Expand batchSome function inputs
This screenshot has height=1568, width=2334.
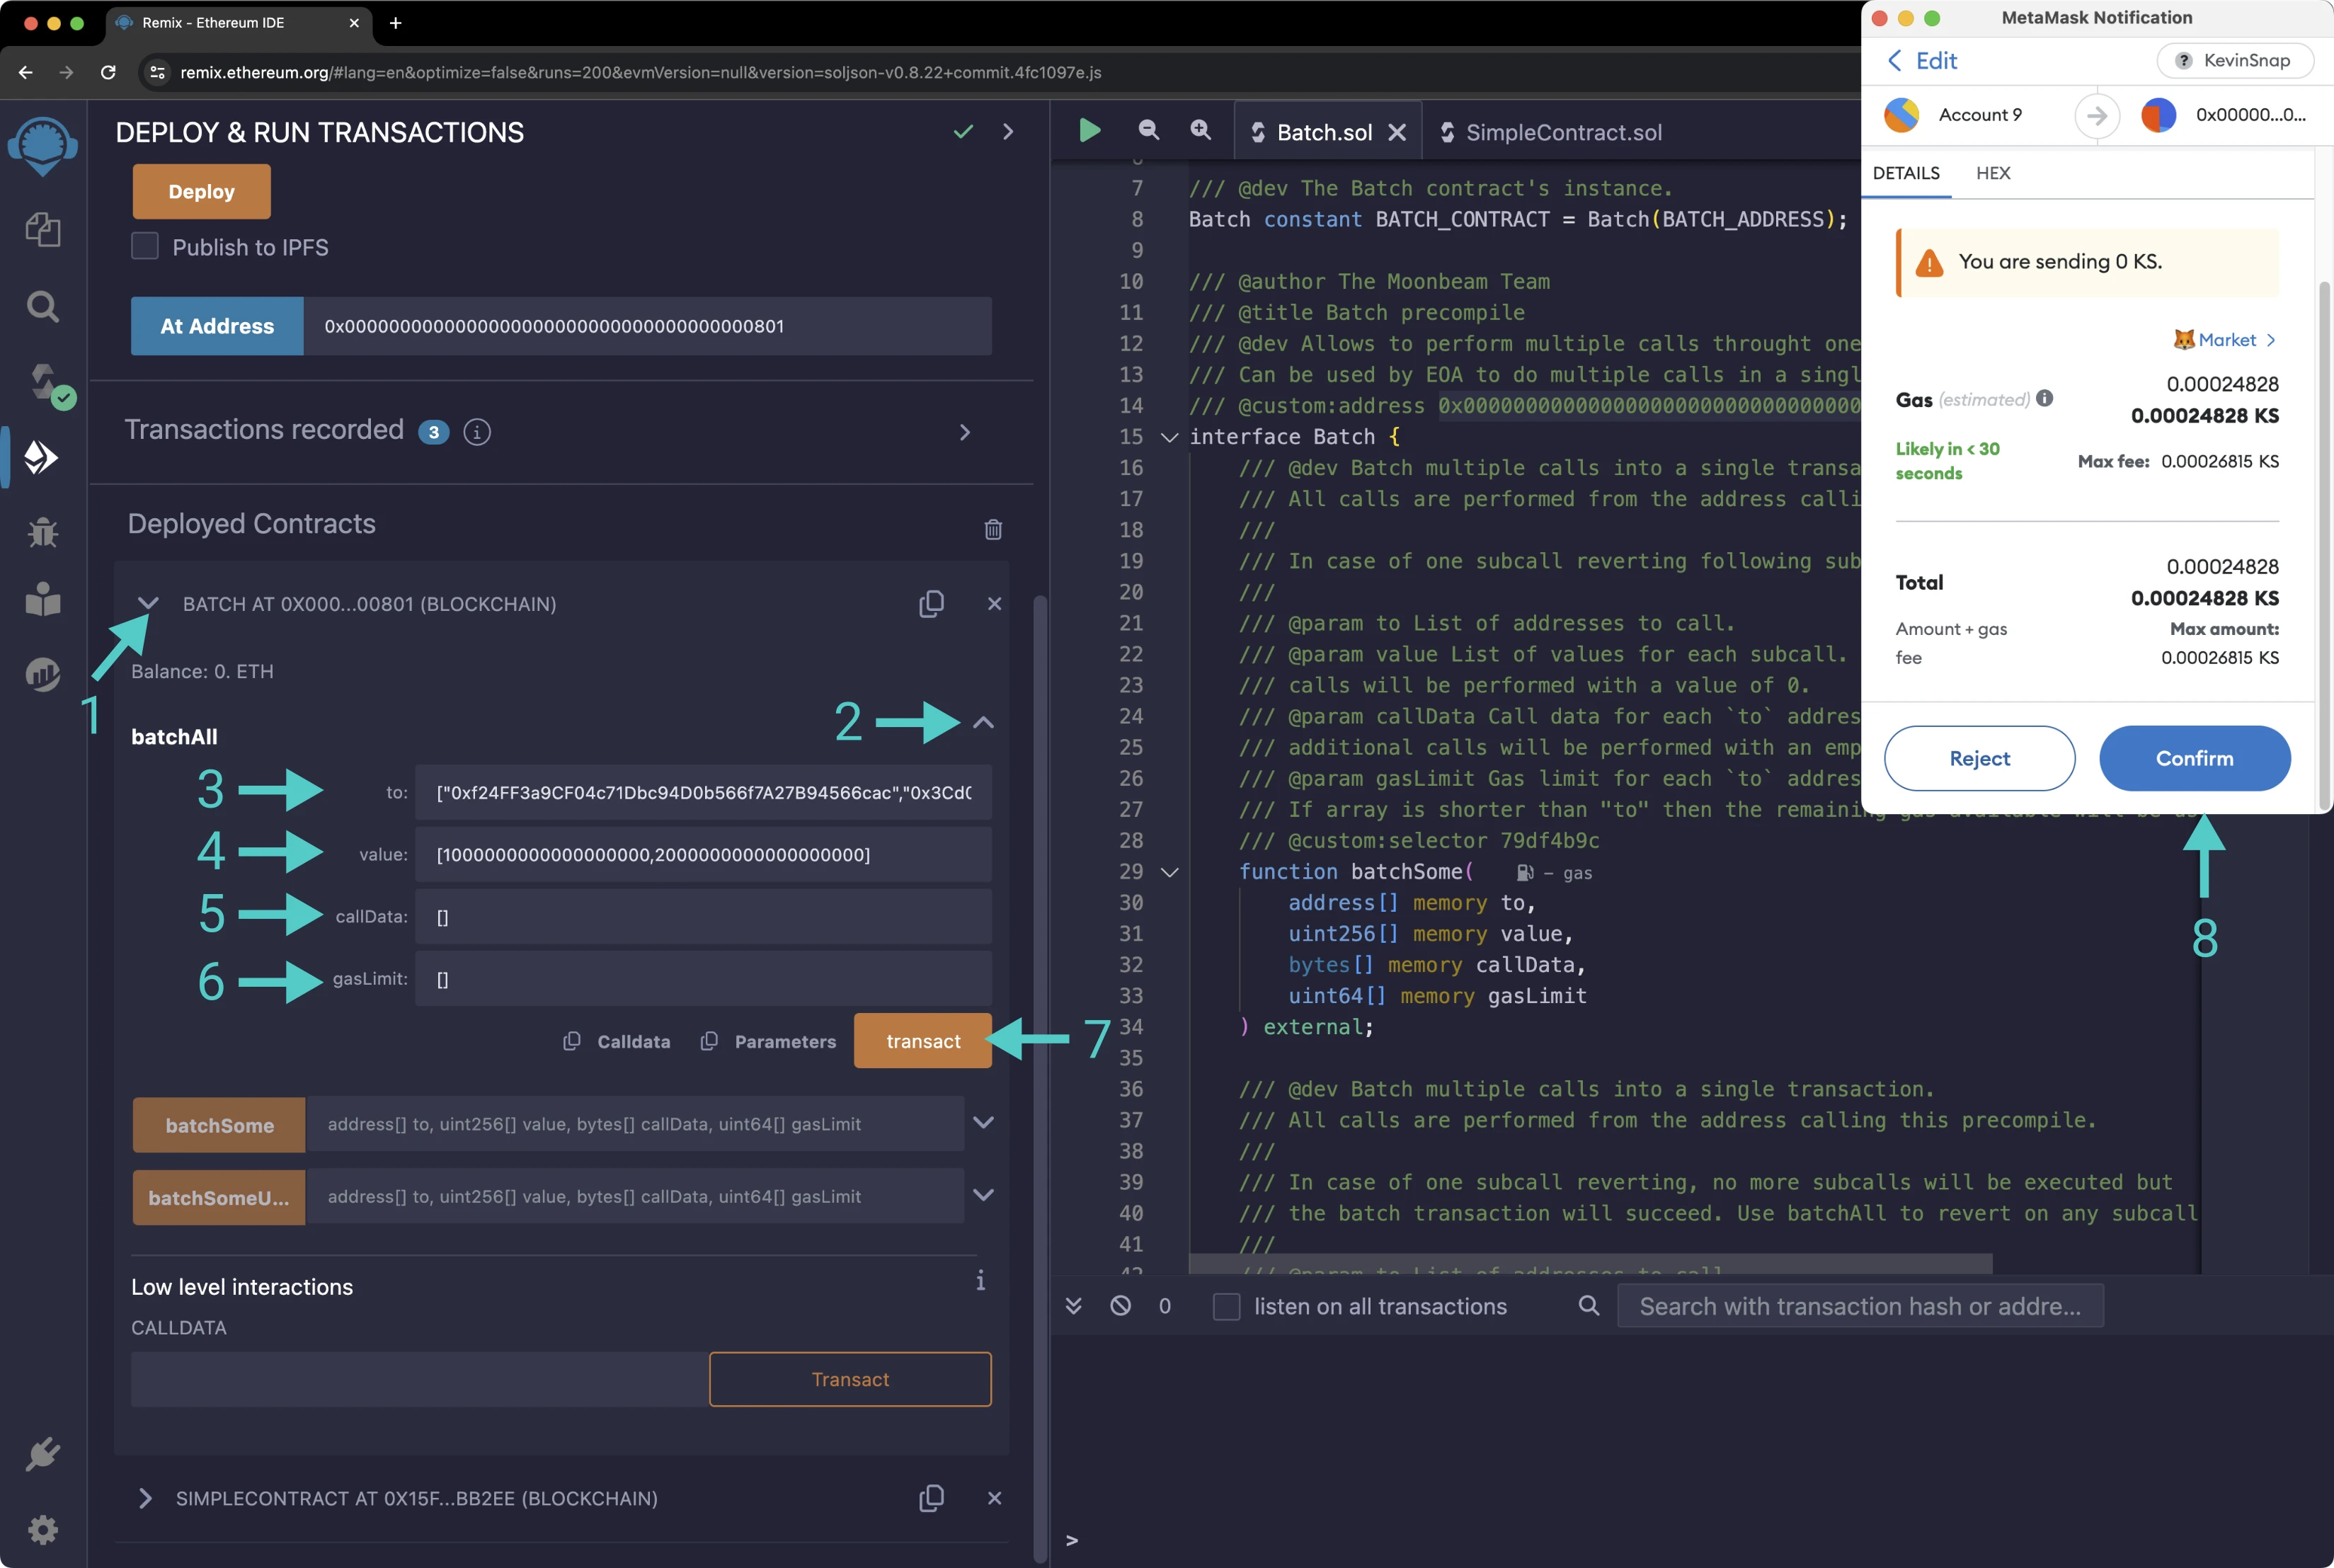pyautogui.click(x=983, y=1122)
